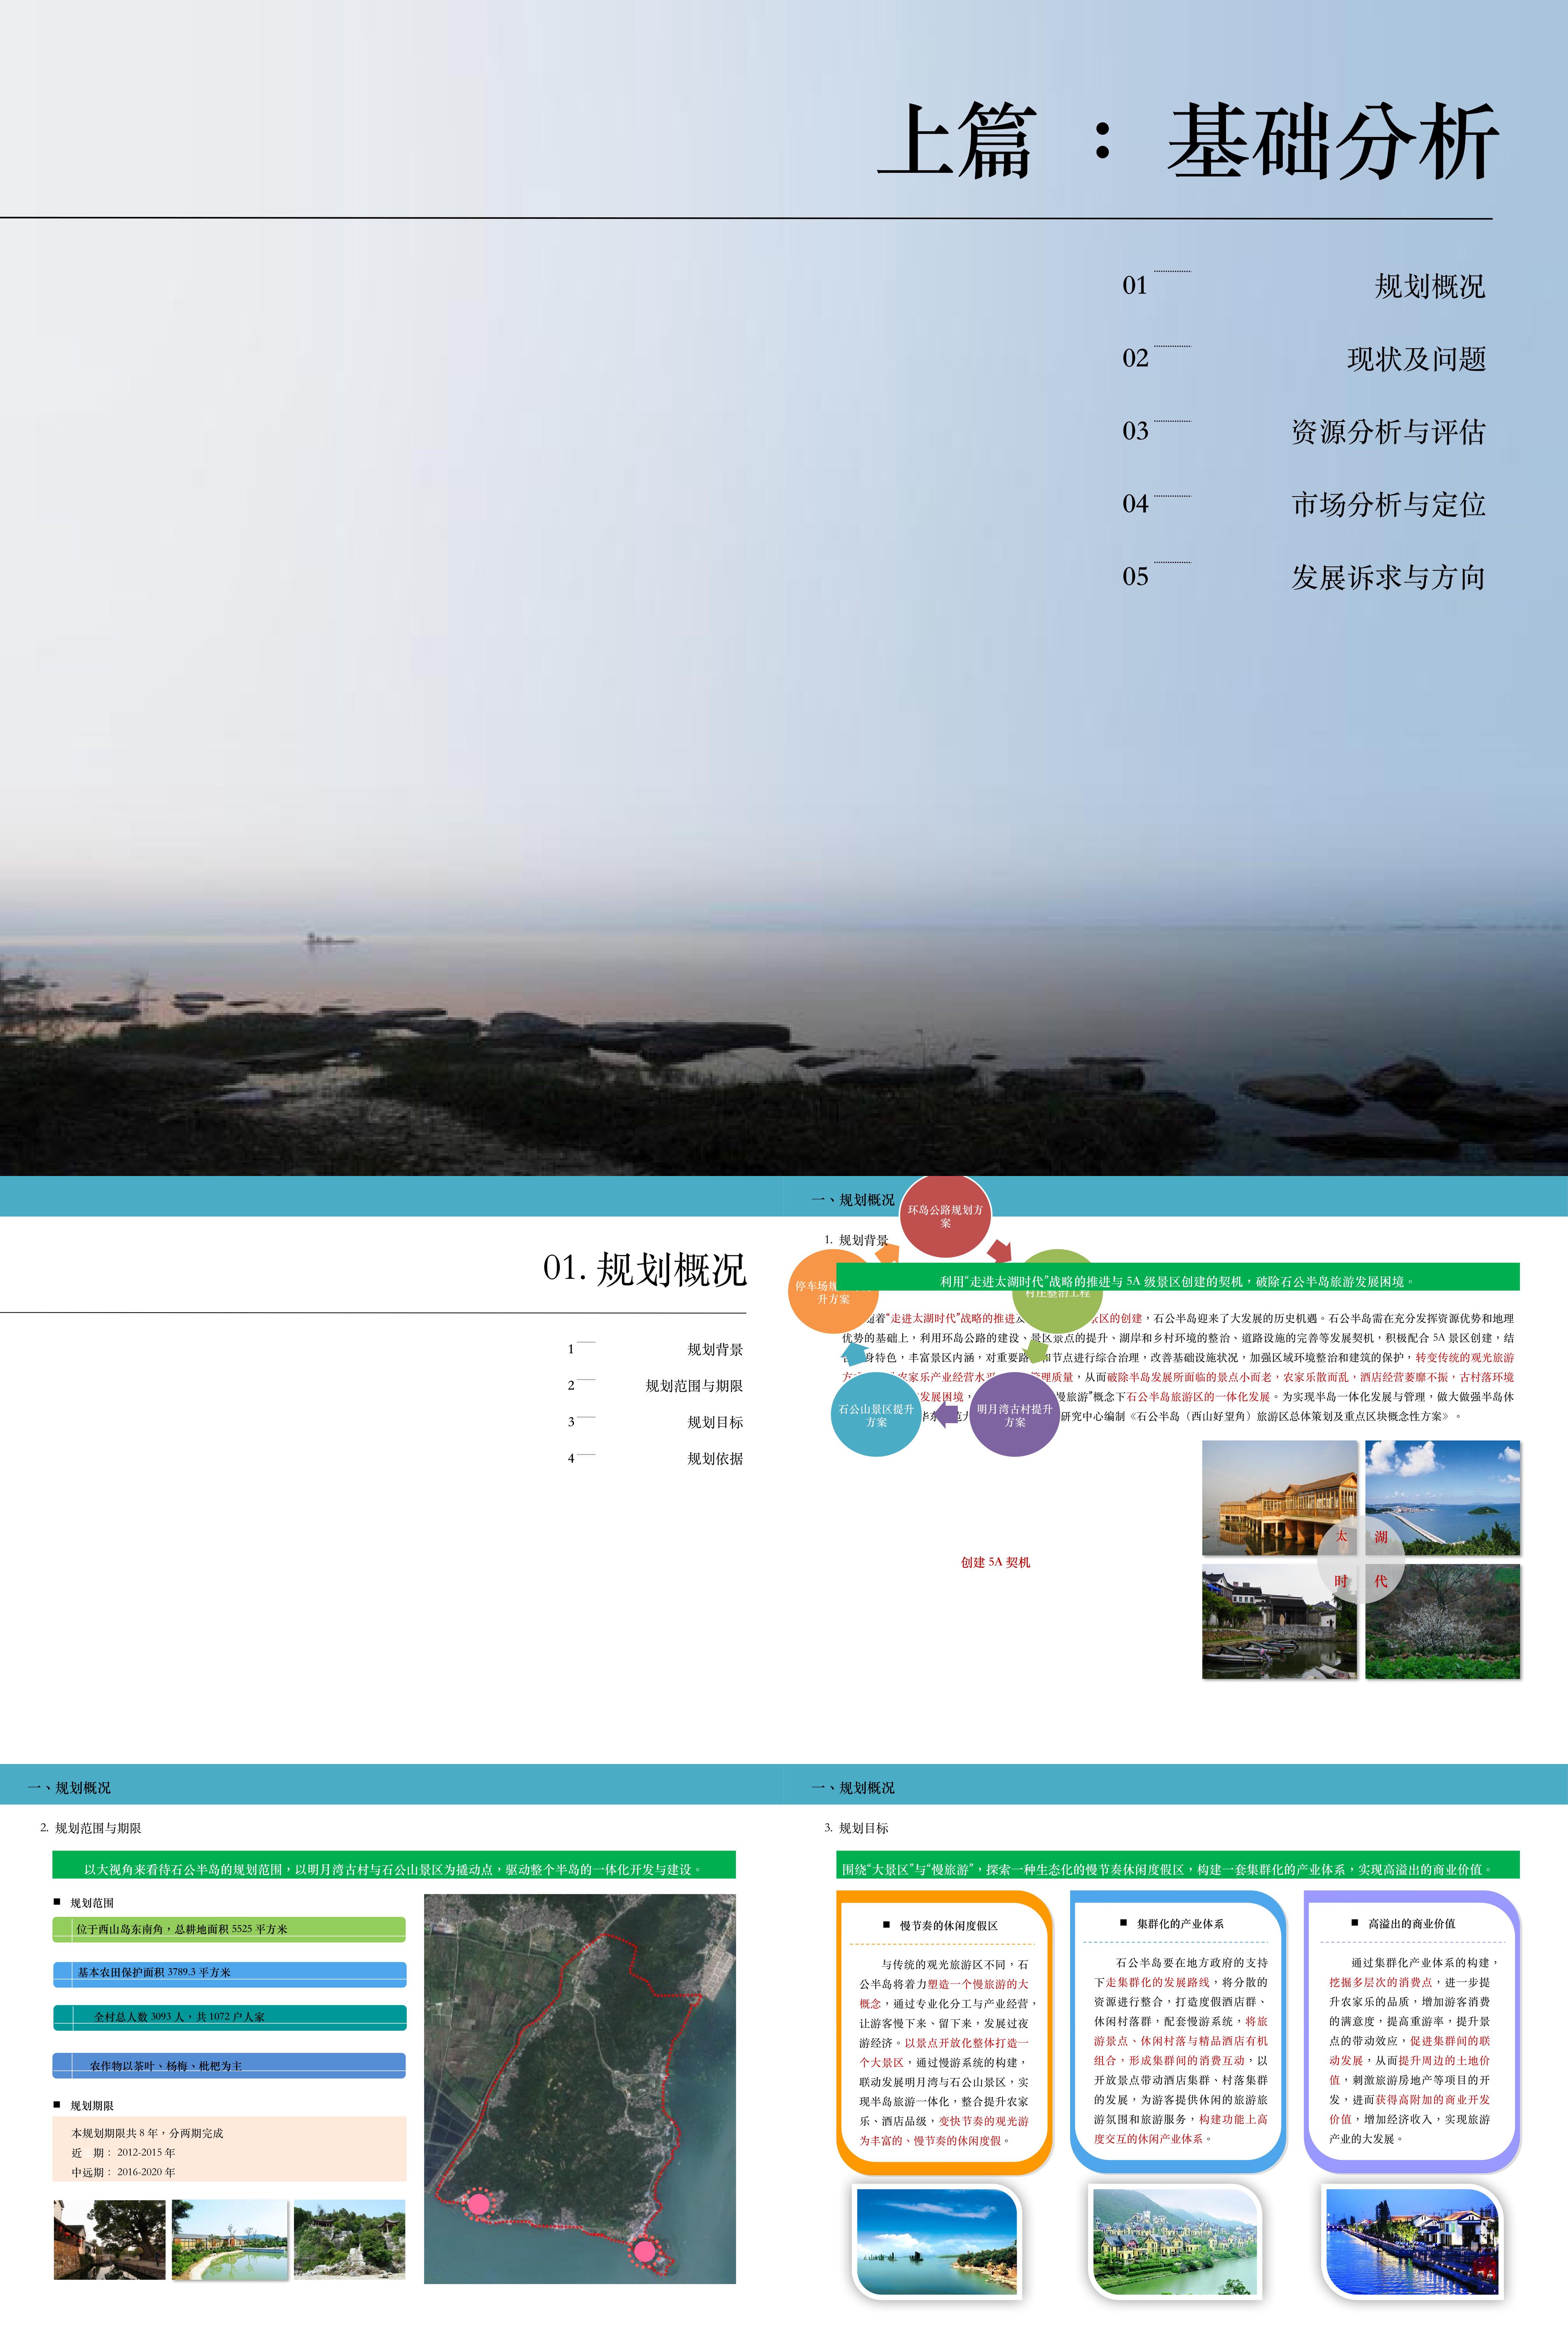
Task: Click the title 上篇:基础分析
Action: [1188, 141]
